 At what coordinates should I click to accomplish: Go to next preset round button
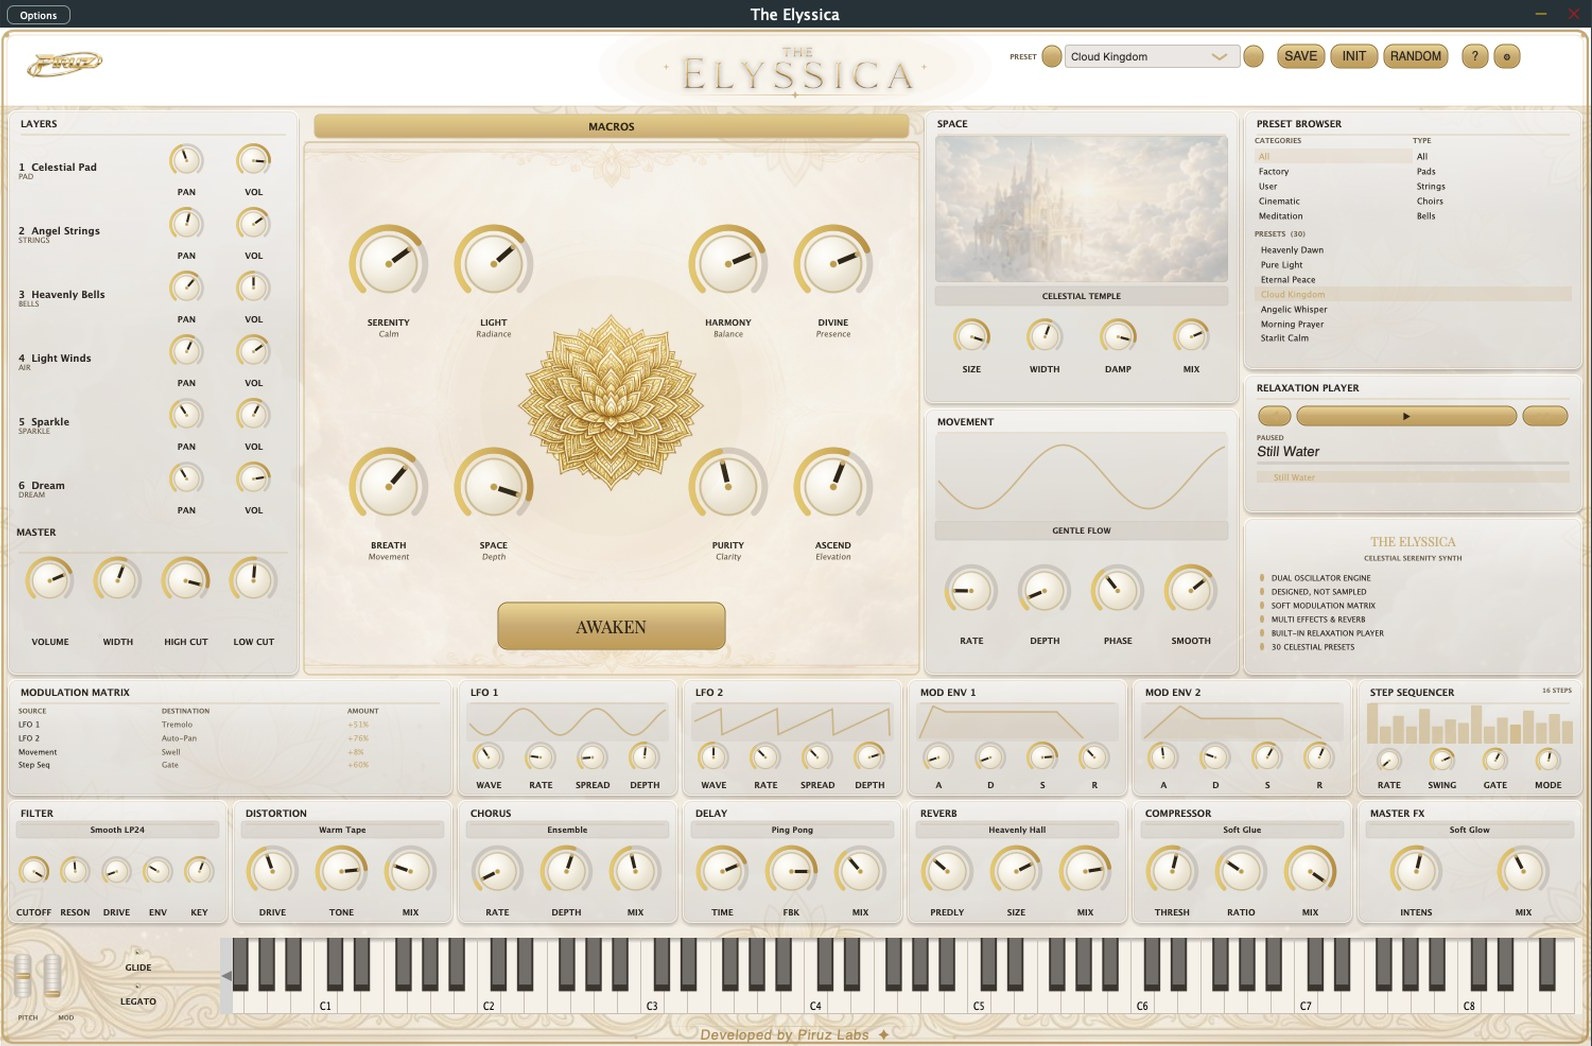click(1253, 56)
